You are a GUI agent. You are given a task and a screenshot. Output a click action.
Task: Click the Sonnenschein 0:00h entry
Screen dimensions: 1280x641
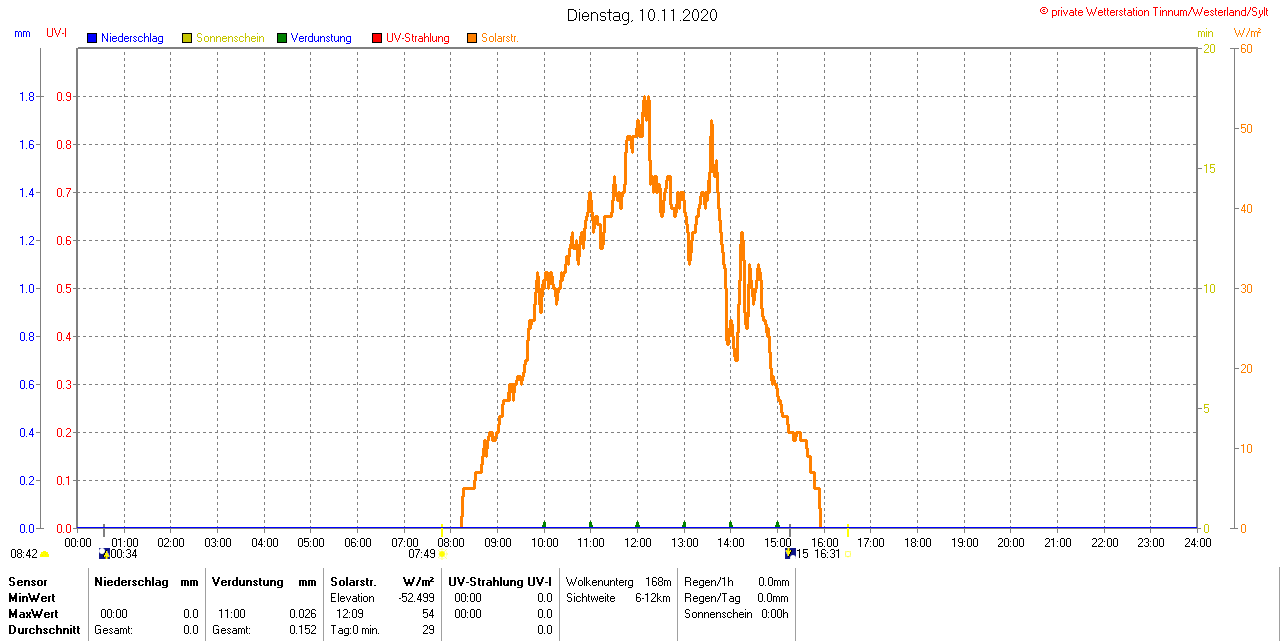tap(736, 614)
